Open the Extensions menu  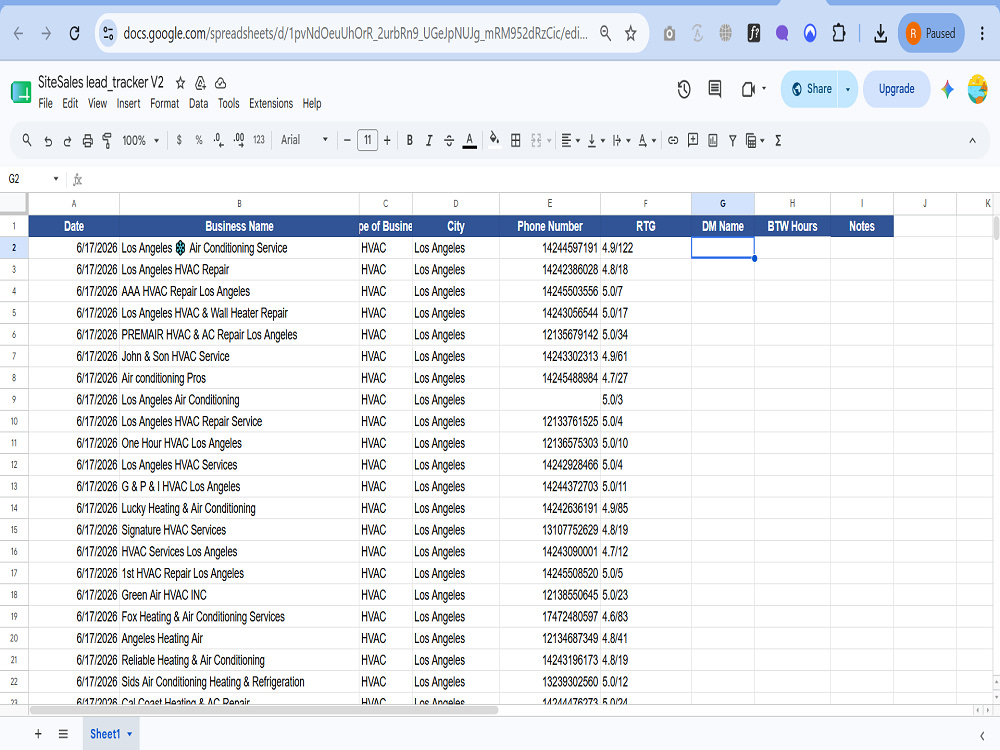(271, 103)
